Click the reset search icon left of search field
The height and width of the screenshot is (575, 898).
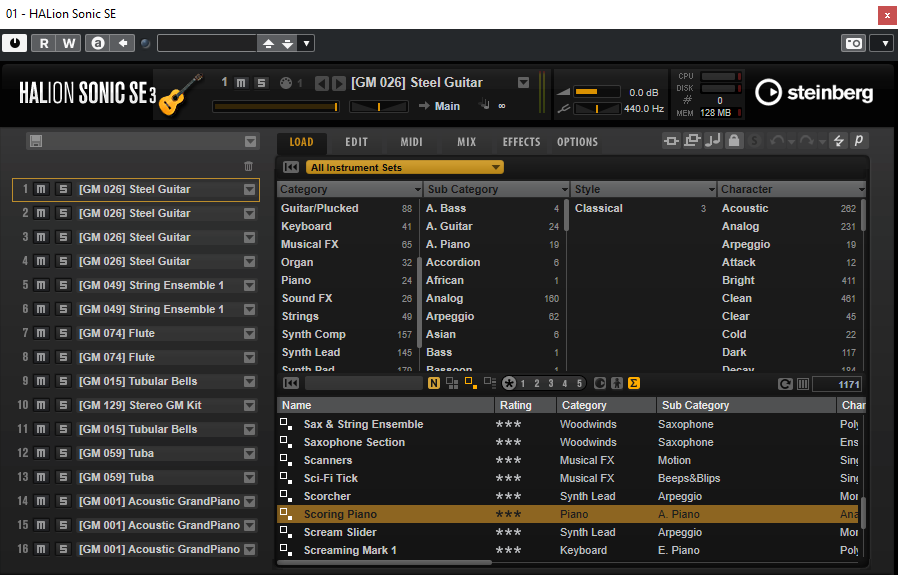[x=291, y=383]
